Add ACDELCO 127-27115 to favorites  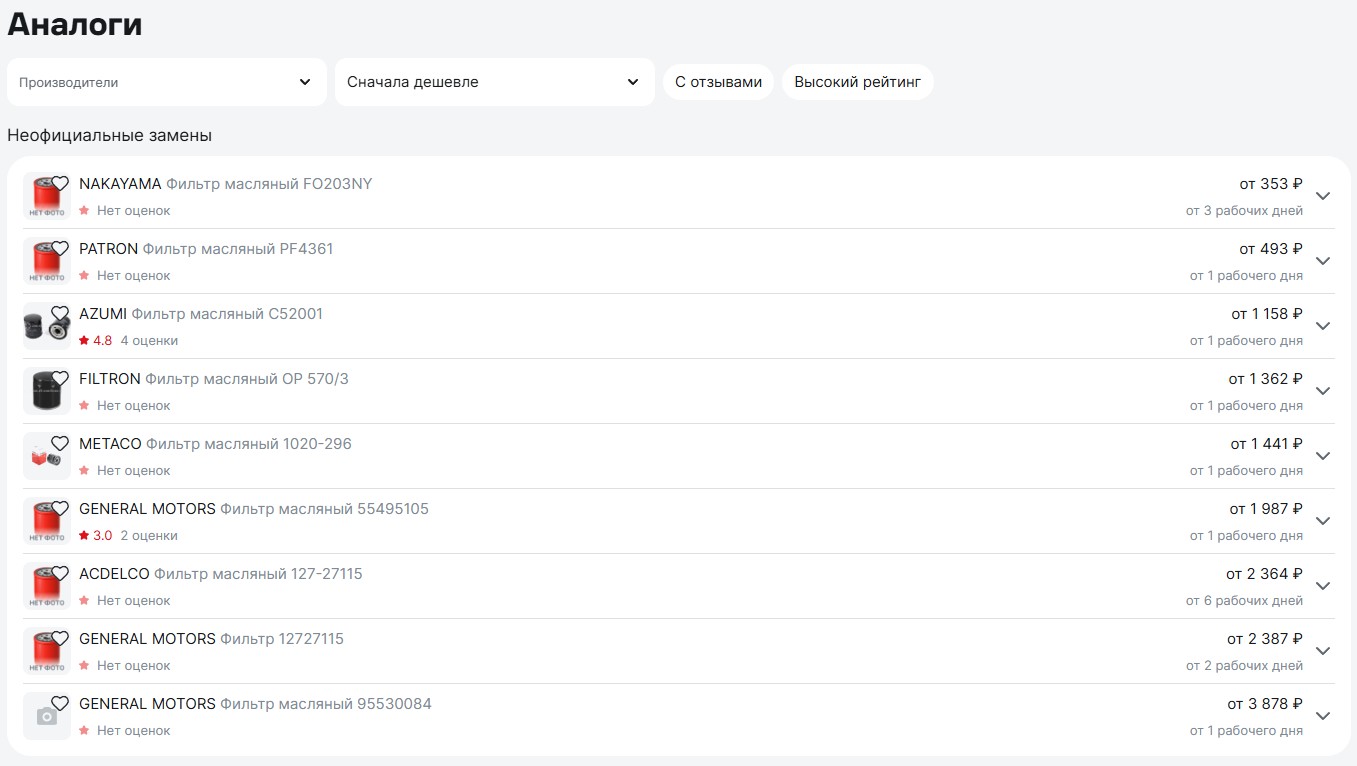click(60, 573)
